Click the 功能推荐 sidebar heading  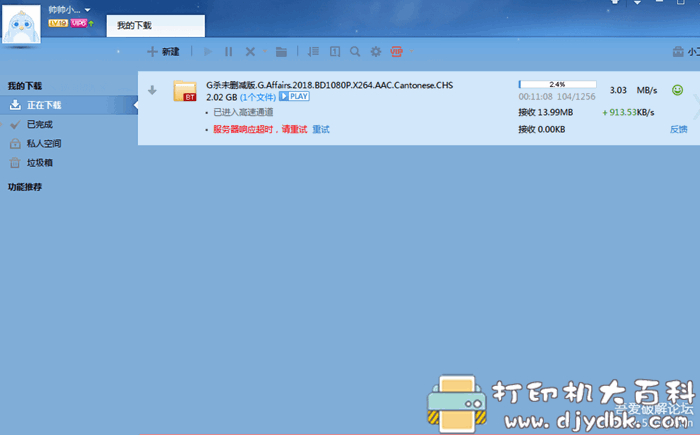coord(25,187)
